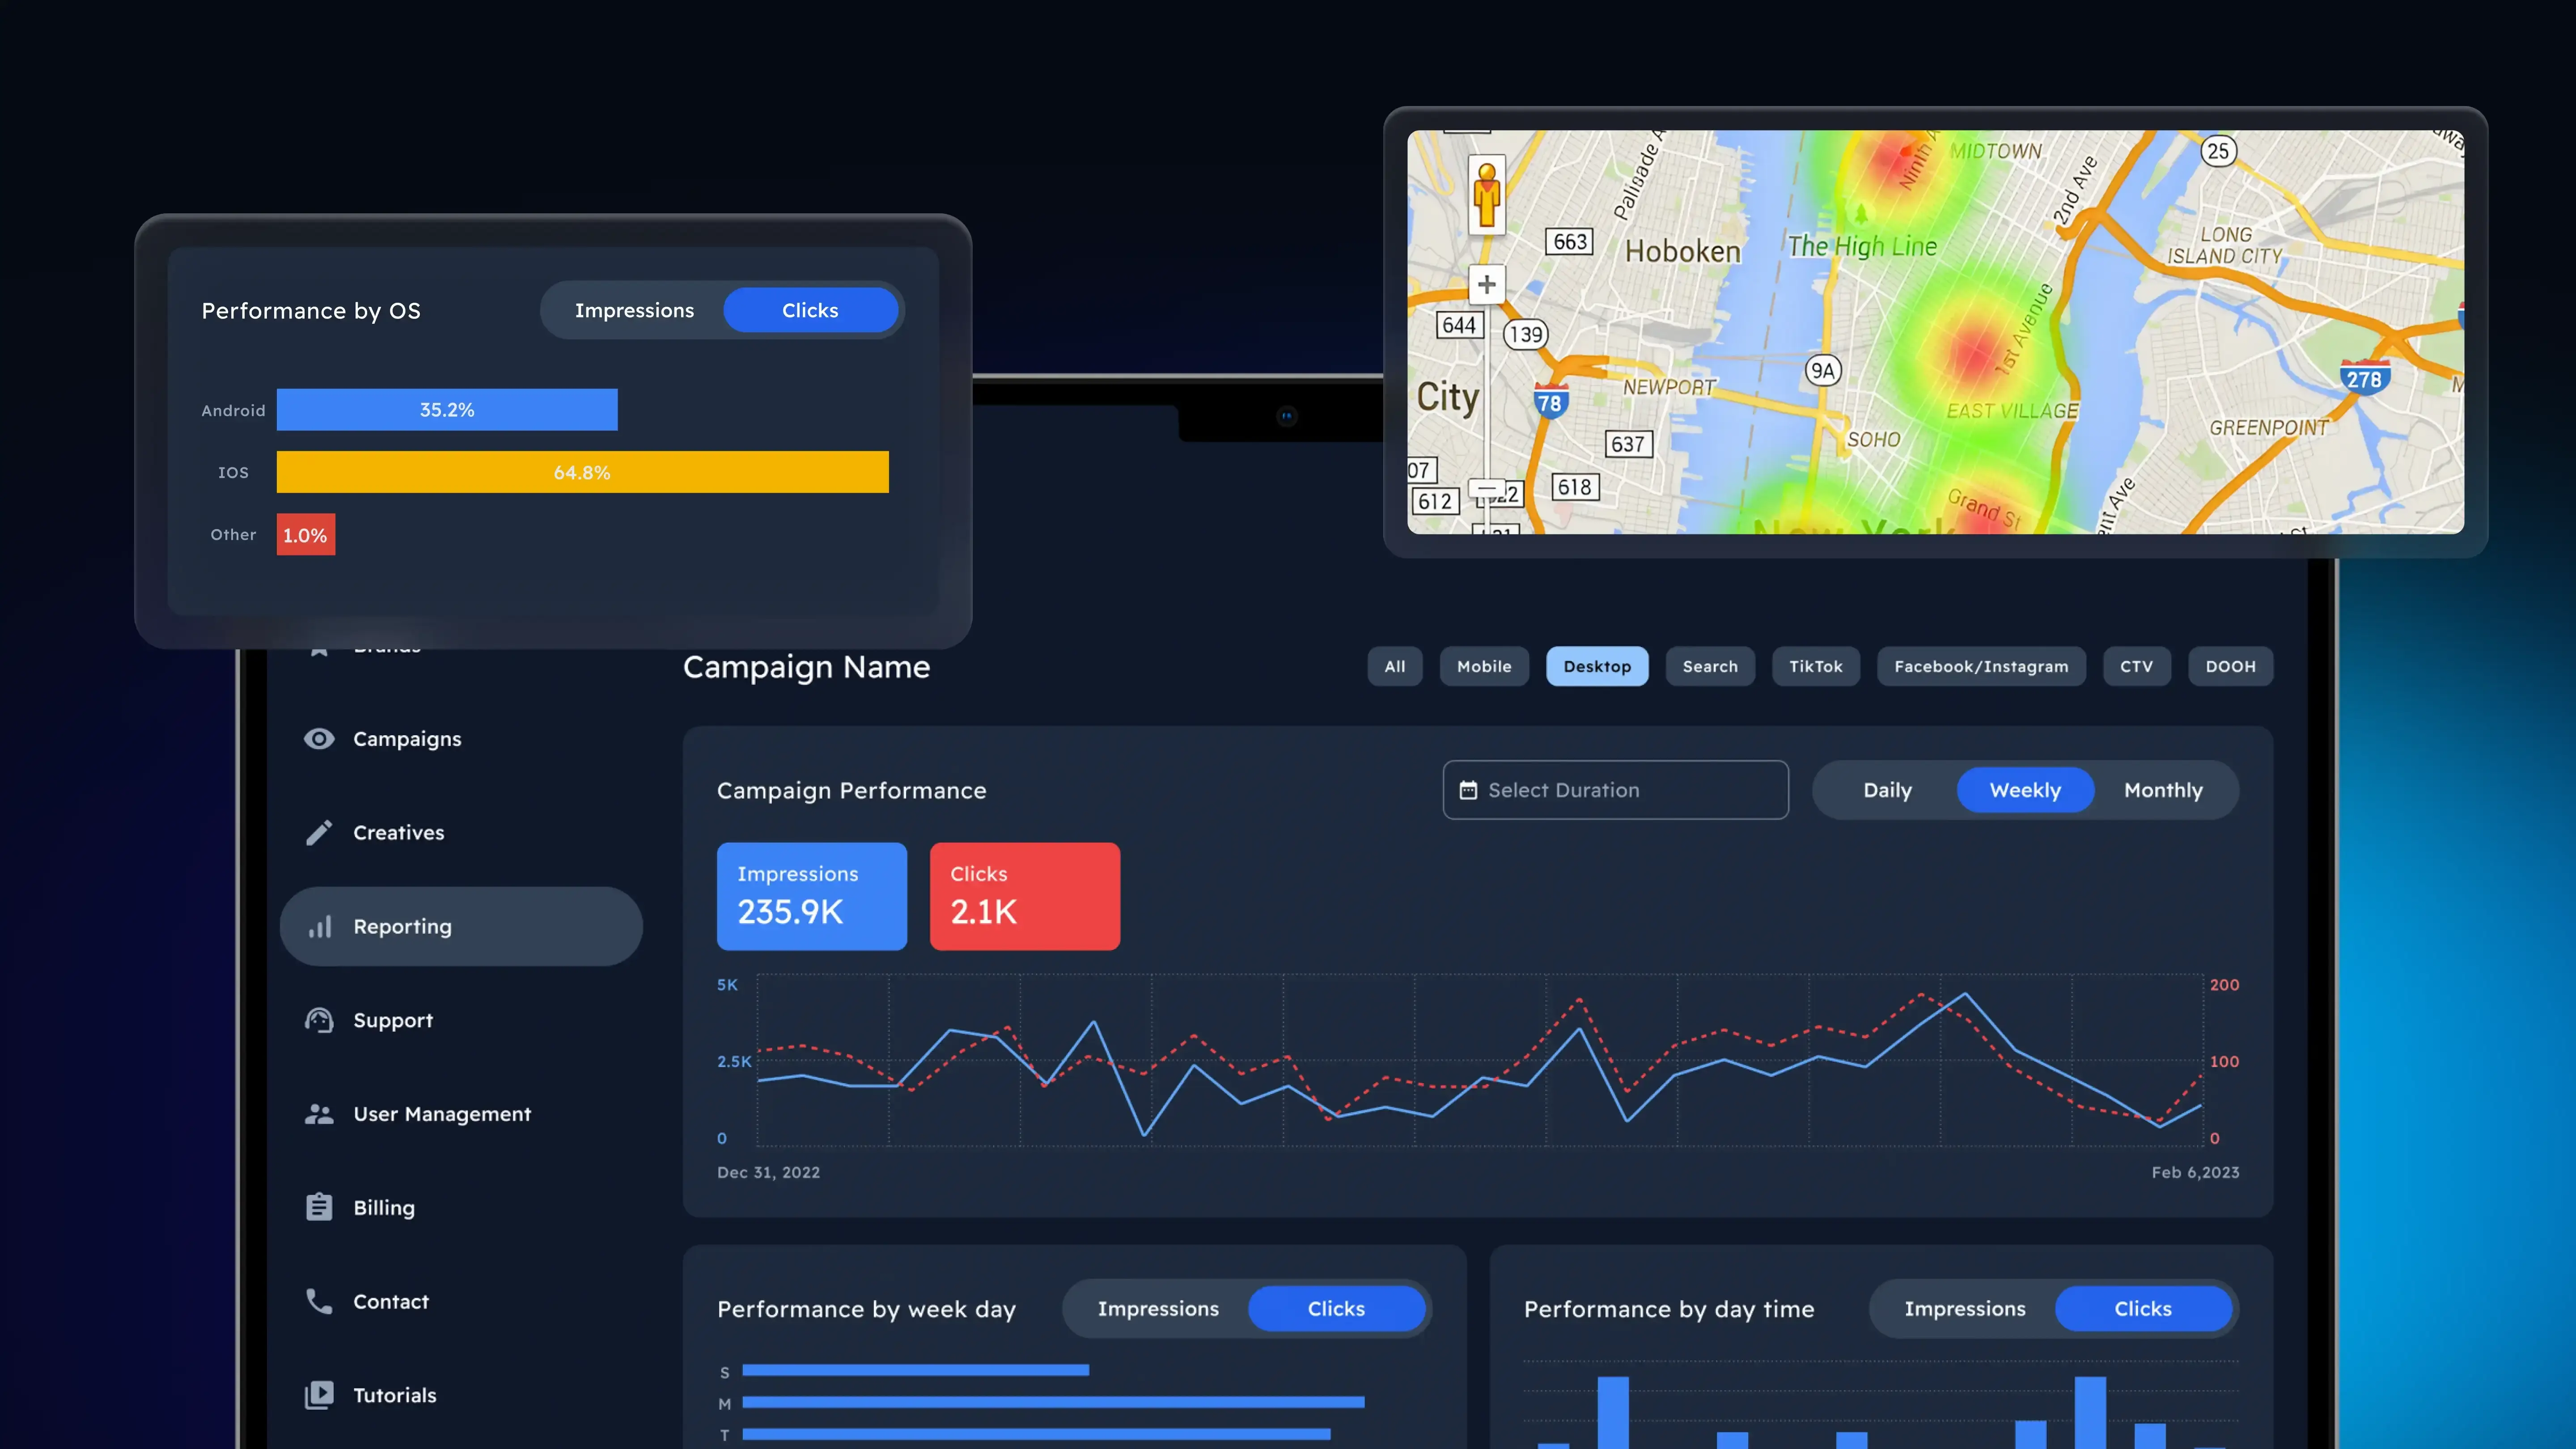Click the Monday bar in weekday chart
The image size is (2576, 1449).
pyautogui.click(x=1054, y=1402)
